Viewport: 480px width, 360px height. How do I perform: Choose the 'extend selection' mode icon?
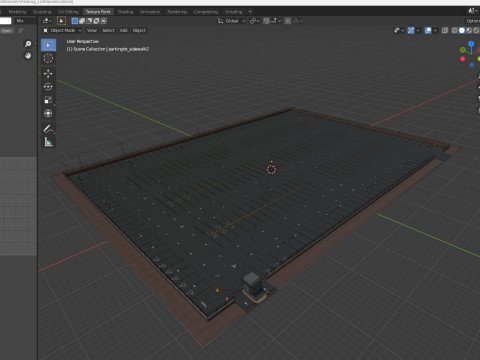82,21
